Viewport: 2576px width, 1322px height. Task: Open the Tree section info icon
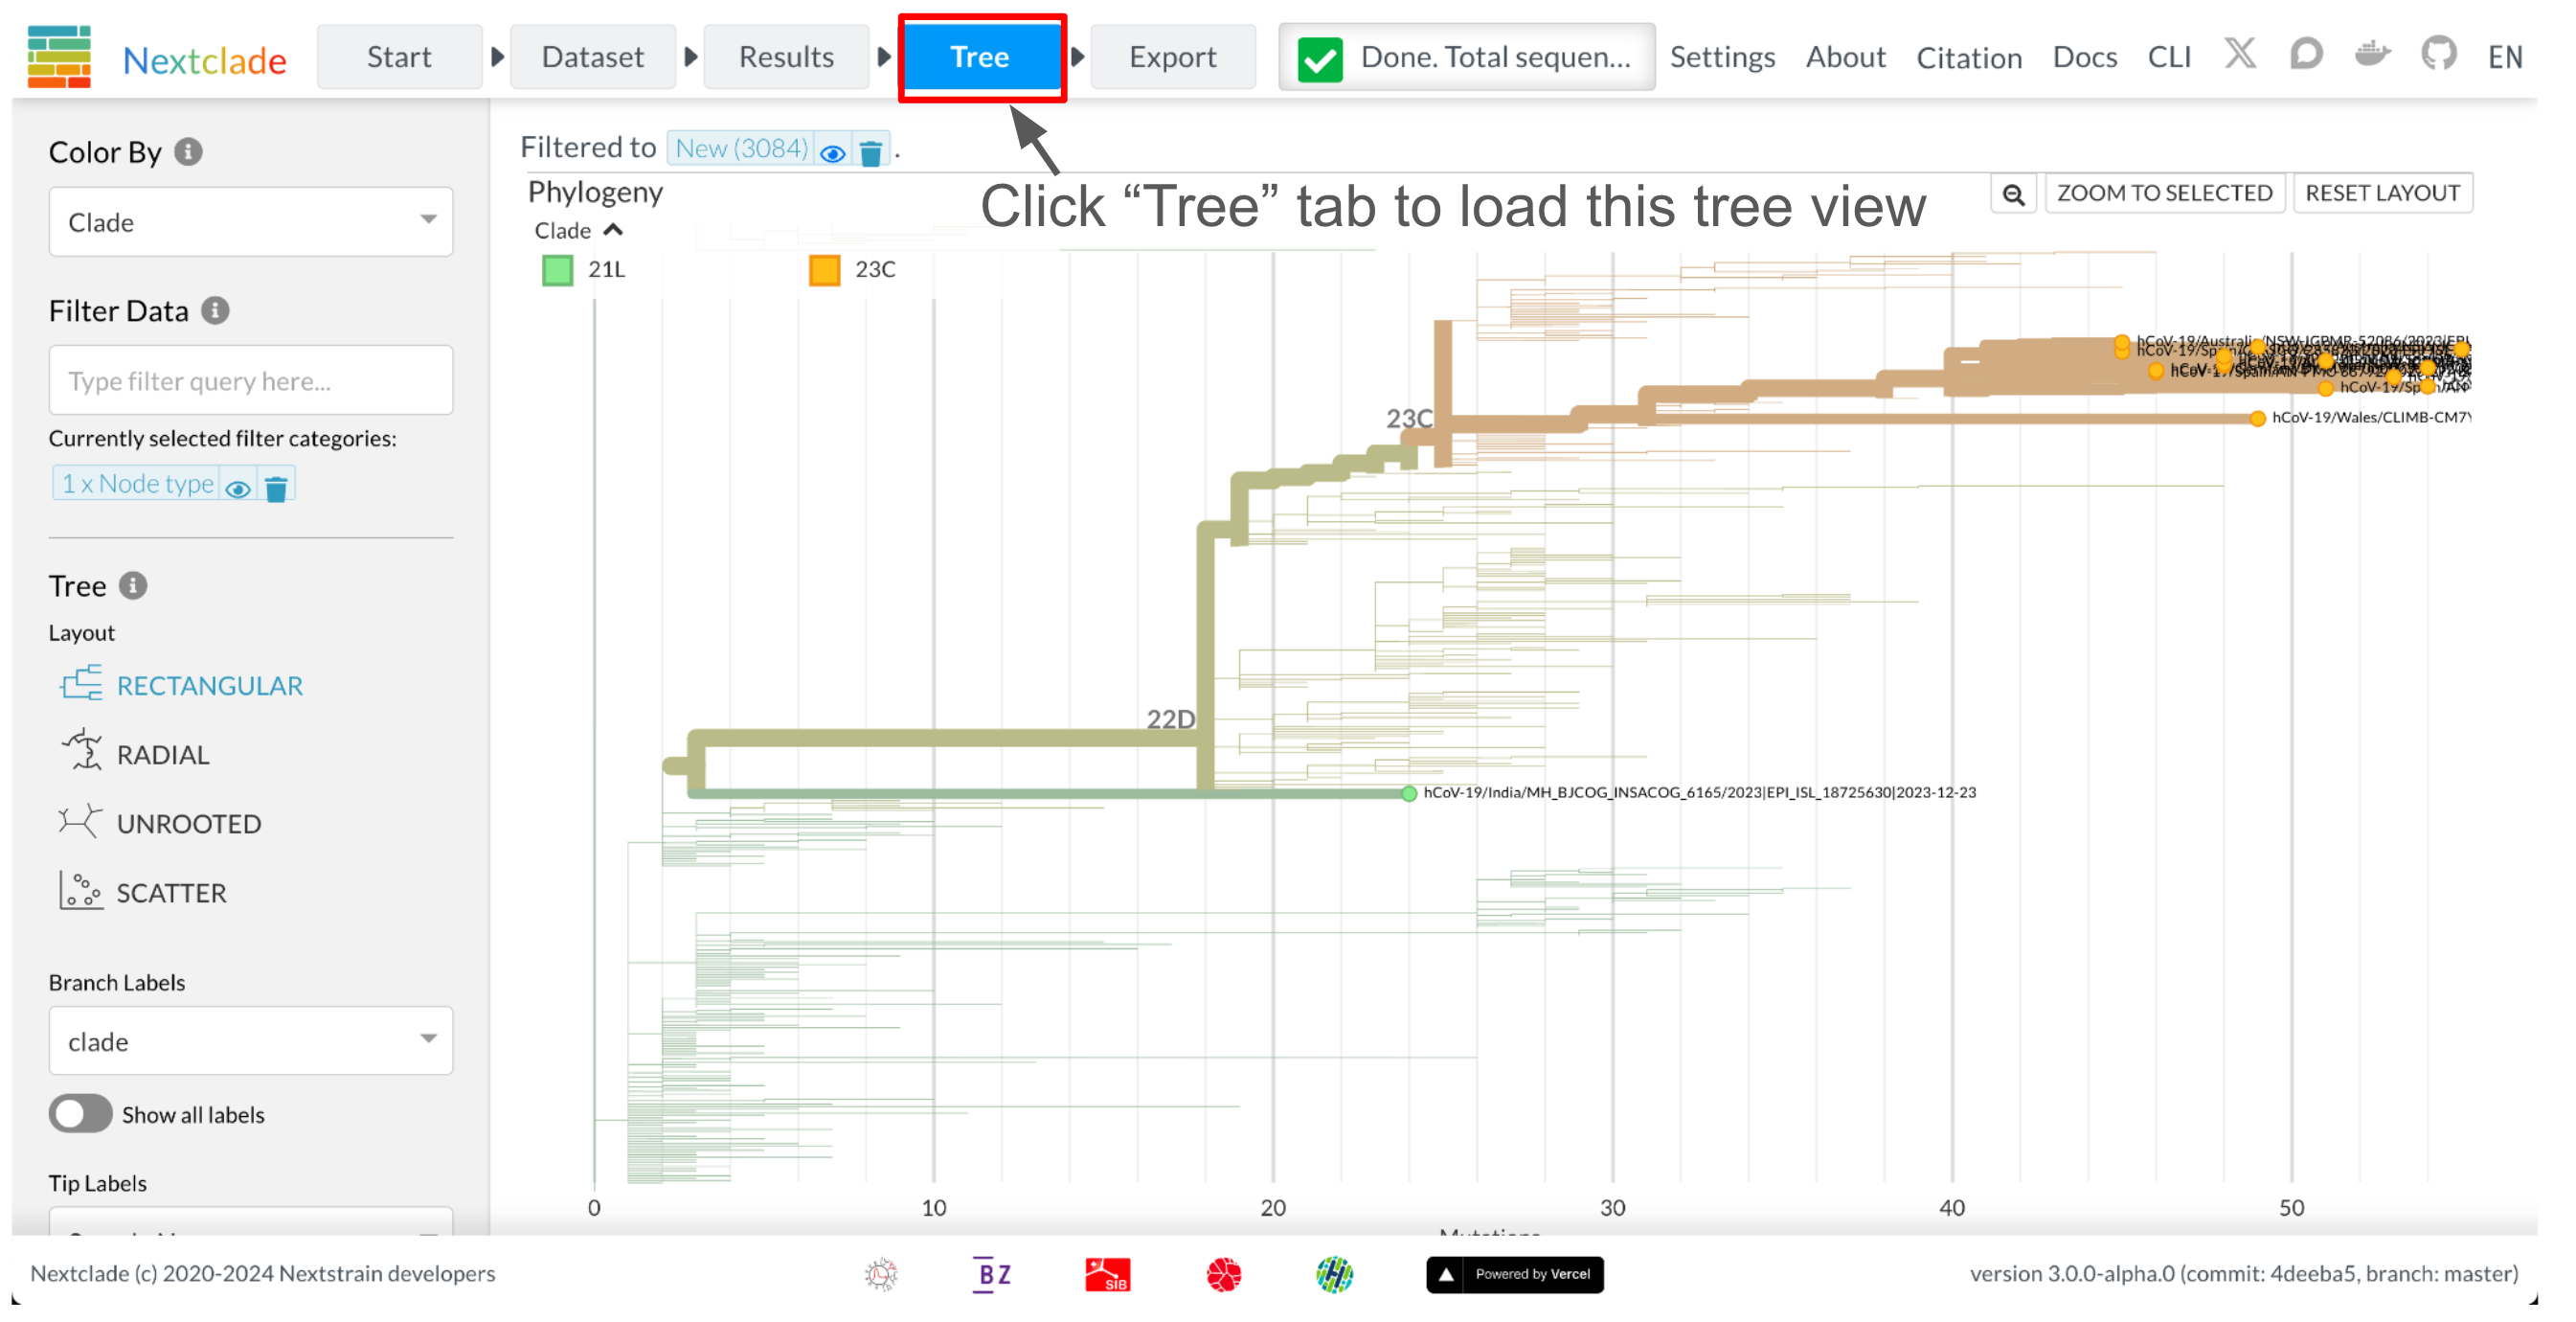coord(133,585)
